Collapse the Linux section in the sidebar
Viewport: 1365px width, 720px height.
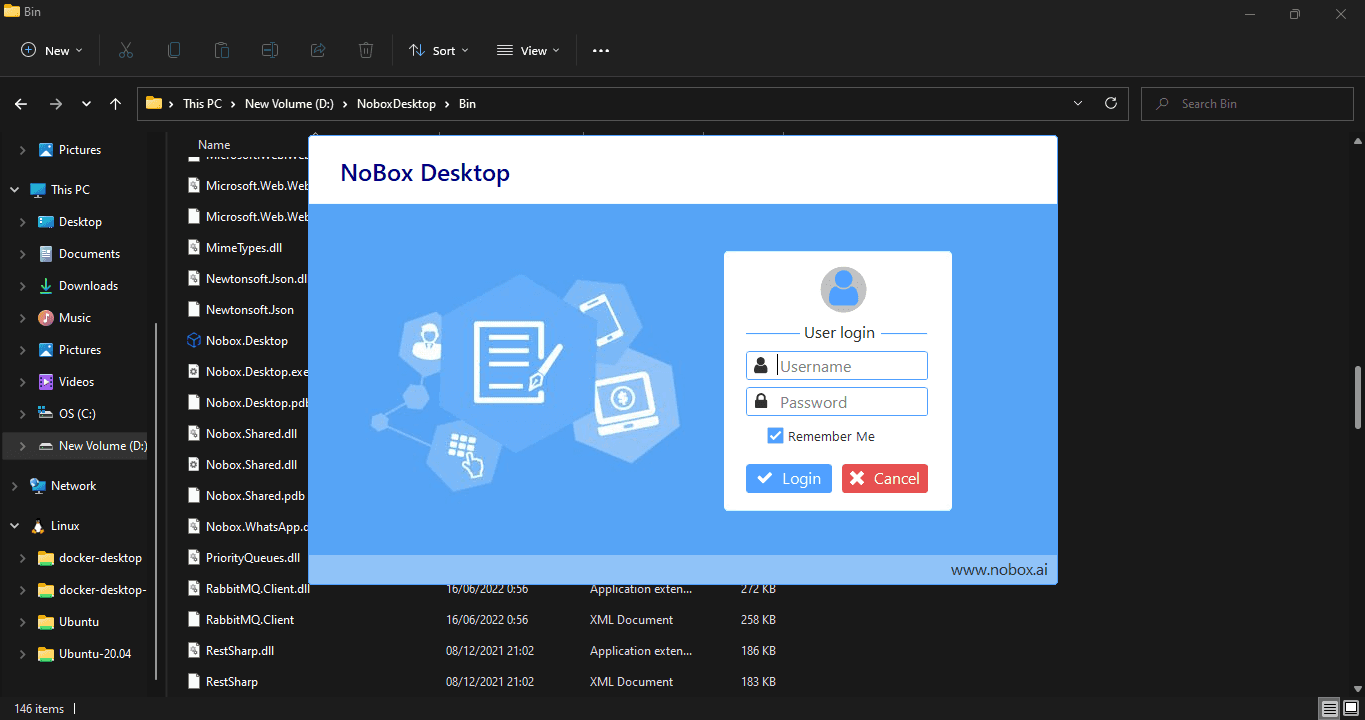(14, 525)
